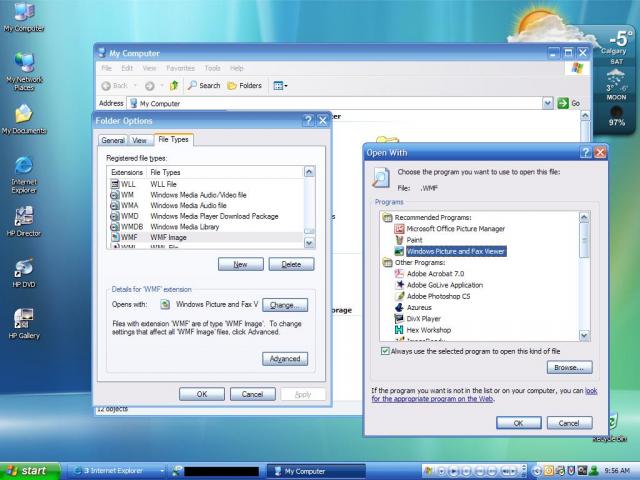Viewport: 640px width, 480px height.
Task: Click the Other Programs folder heading
Action: (414, 262)
